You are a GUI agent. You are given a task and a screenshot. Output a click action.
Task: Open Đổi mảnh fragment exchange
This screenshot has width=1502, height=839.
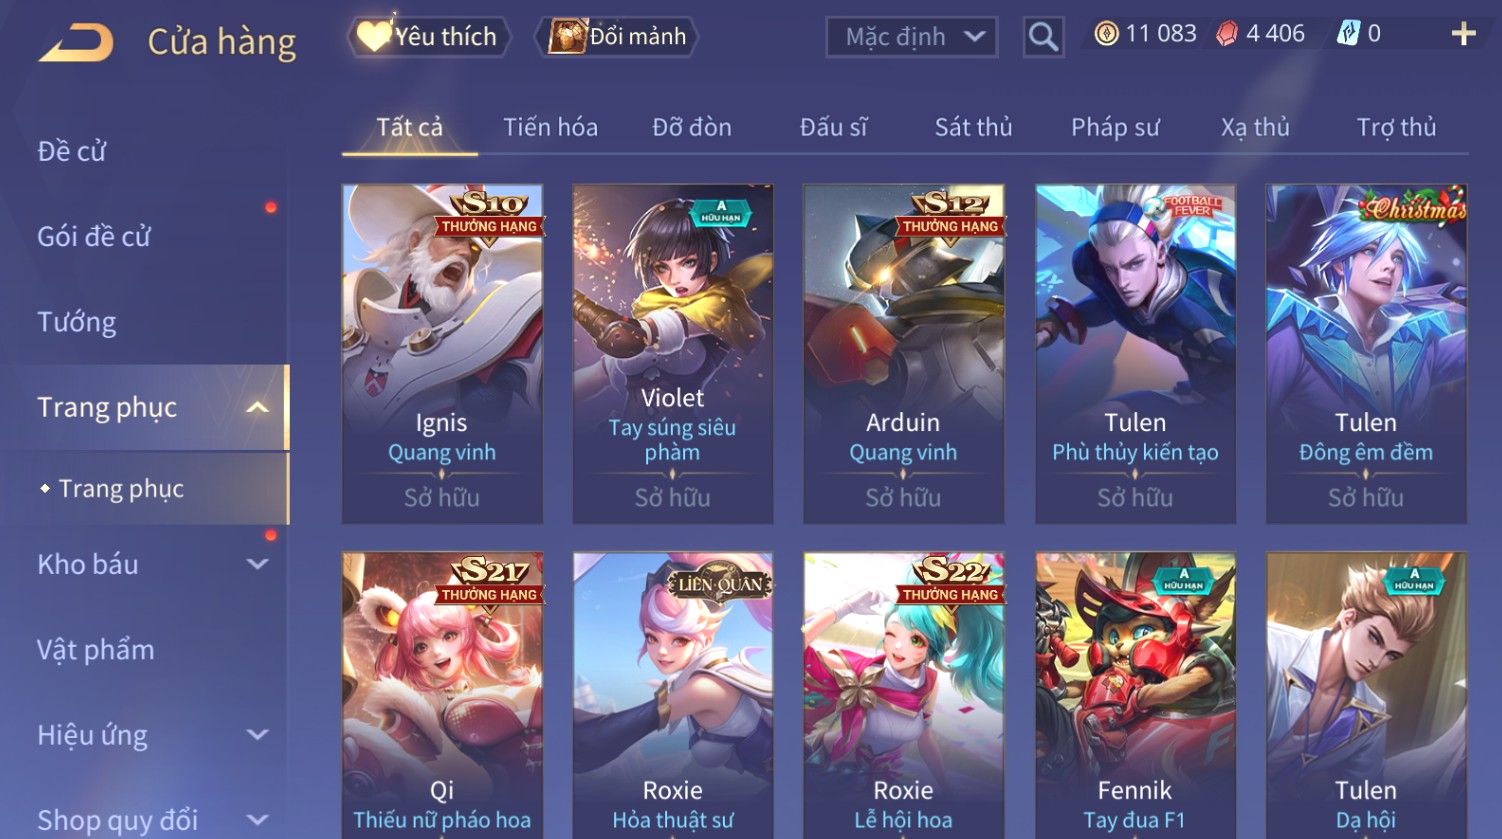click(x=617, y=37)
